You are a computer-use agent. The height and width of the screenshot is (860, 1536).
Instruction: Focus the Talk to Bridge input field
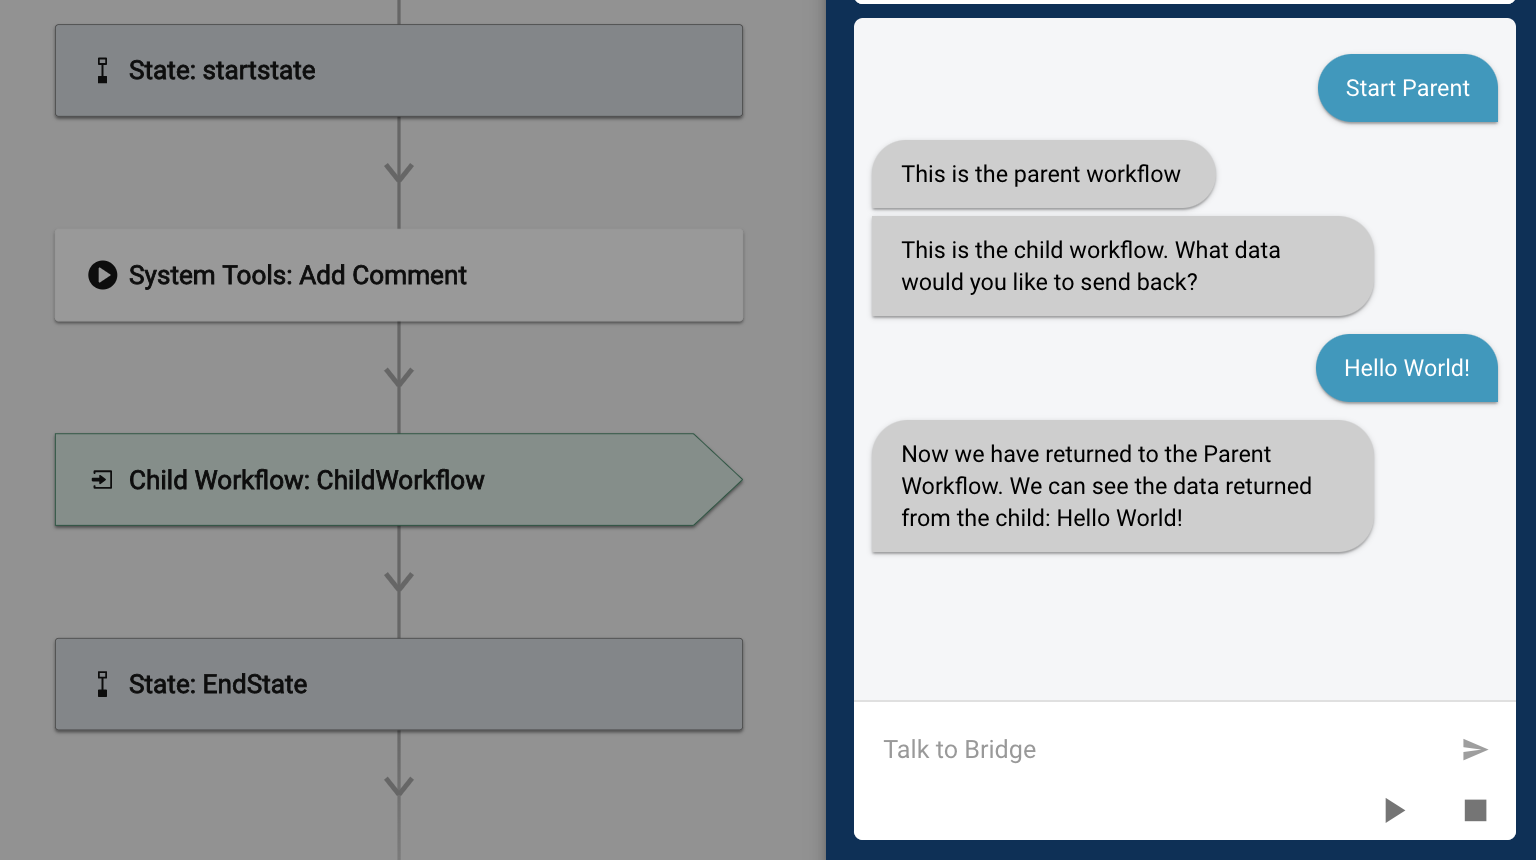[1160, 749]
